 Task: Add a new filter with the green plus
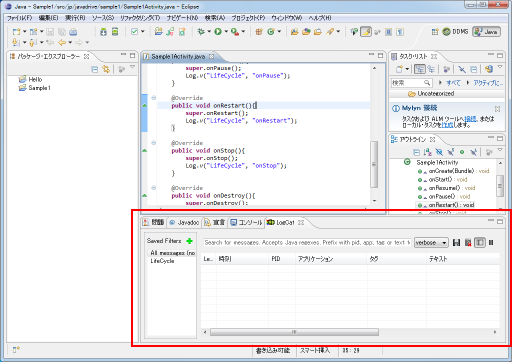click(x=190, y=241)
